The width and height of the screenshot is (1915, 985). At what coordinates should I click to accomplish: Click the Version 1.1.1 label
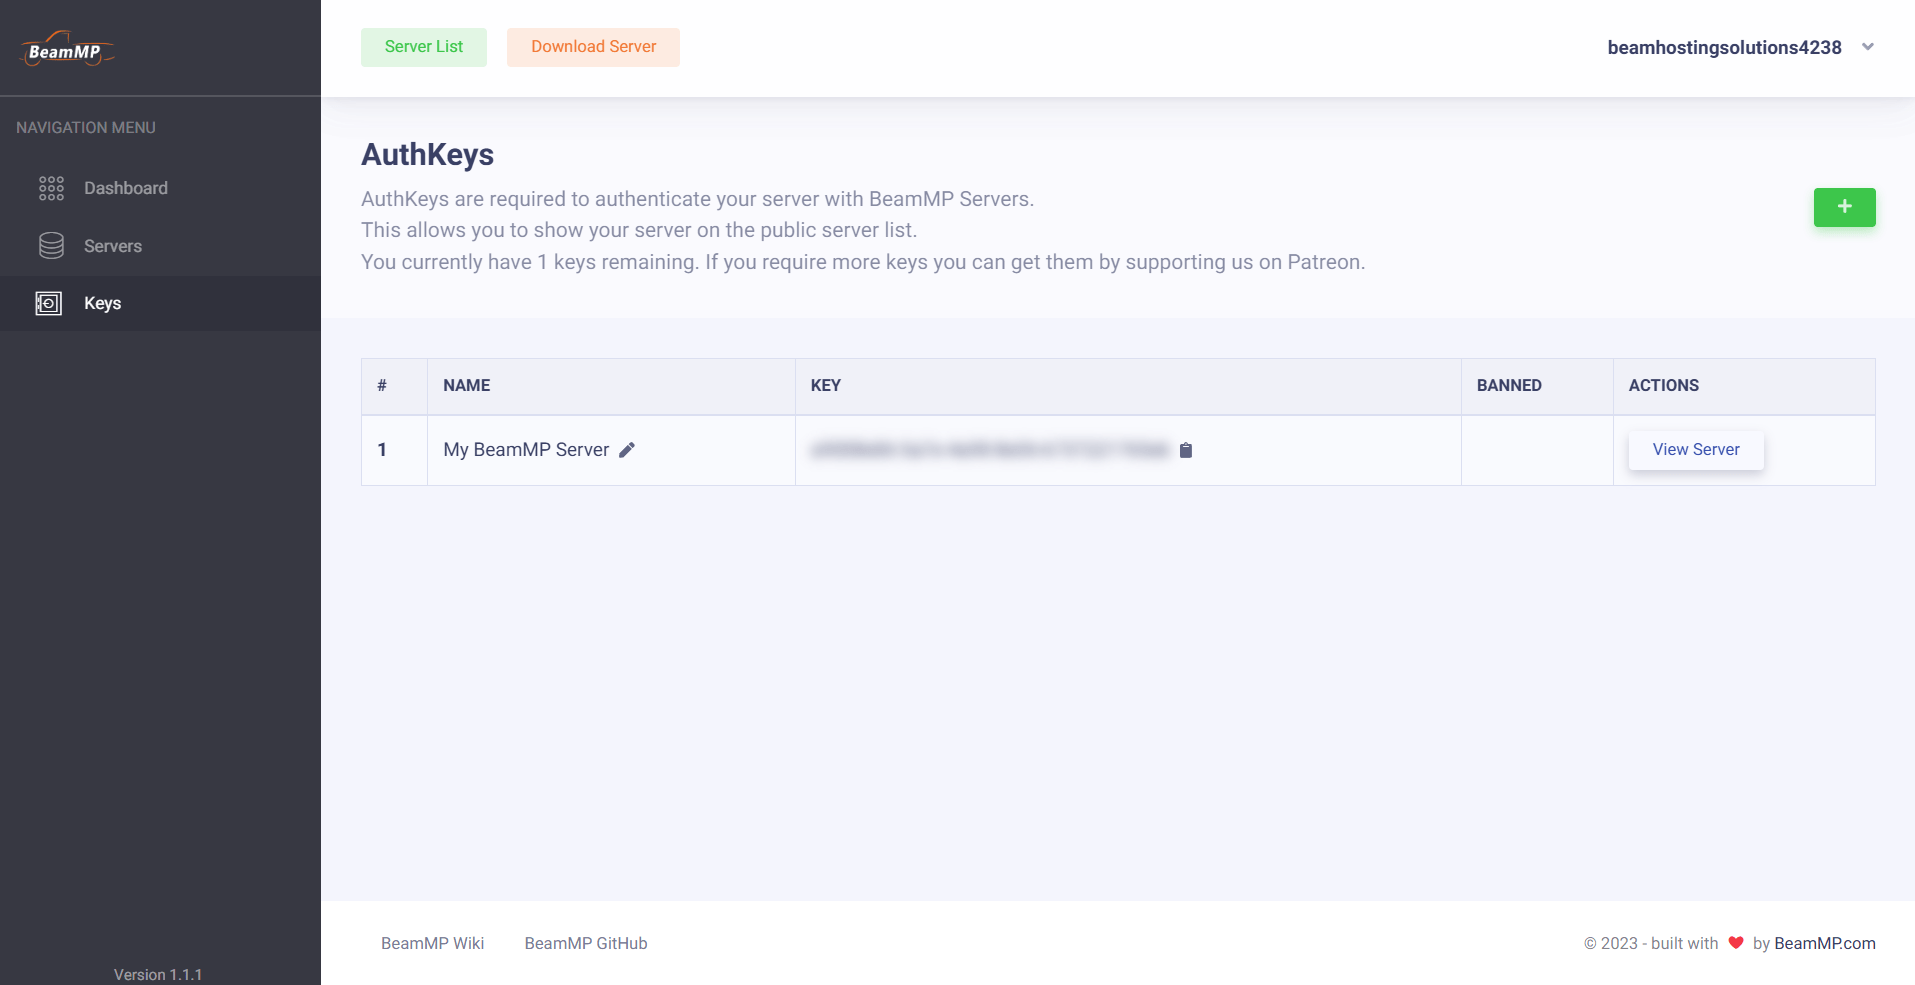[x=158, y=974]
